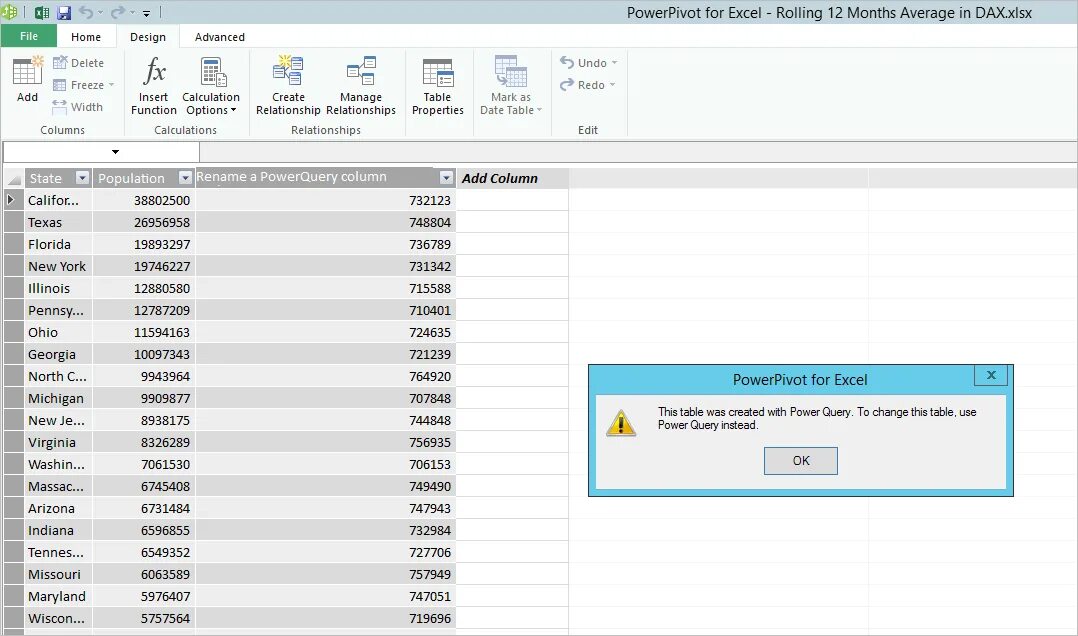Open Insert Function (fx)
Screen dimensions: 1078x636
[x=154, y=86]
